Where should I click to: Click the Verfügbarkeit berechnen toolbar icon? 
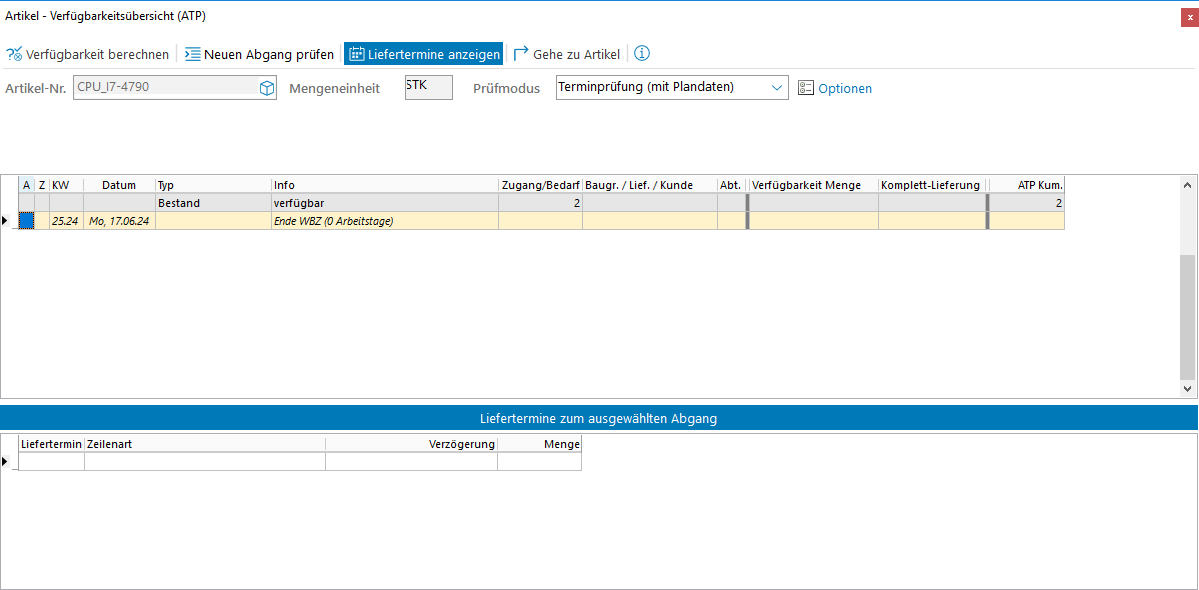click(15, 54)
